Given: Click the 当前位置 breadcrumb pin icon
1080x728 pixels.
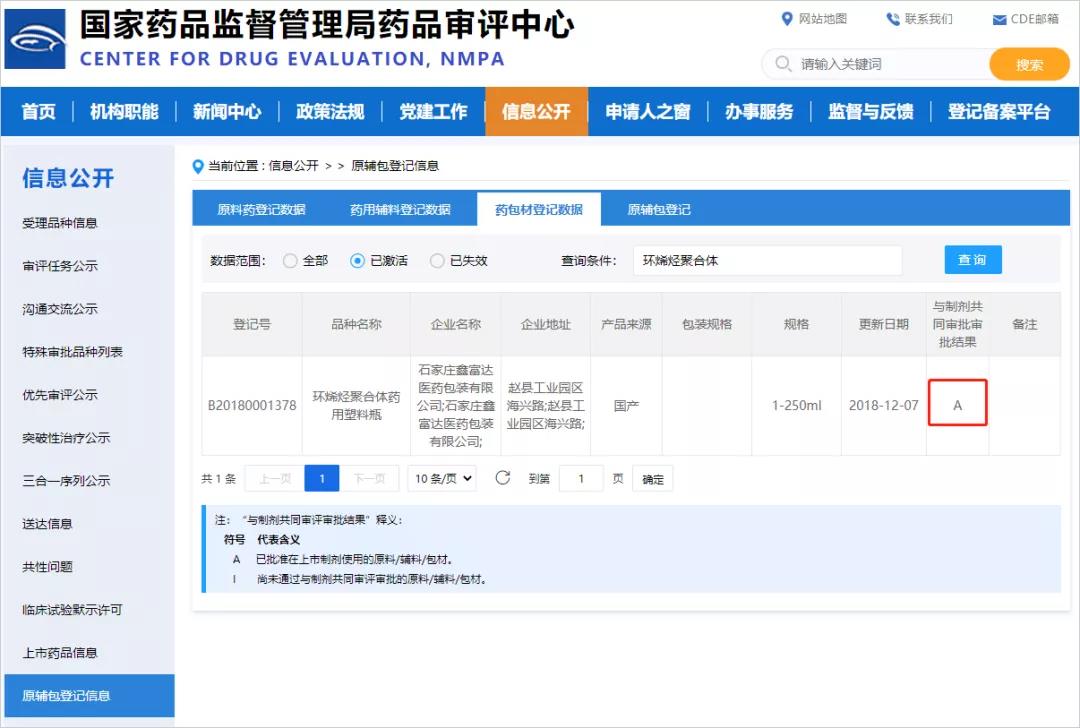Looking at the screenshot, I should pos(198,166).
